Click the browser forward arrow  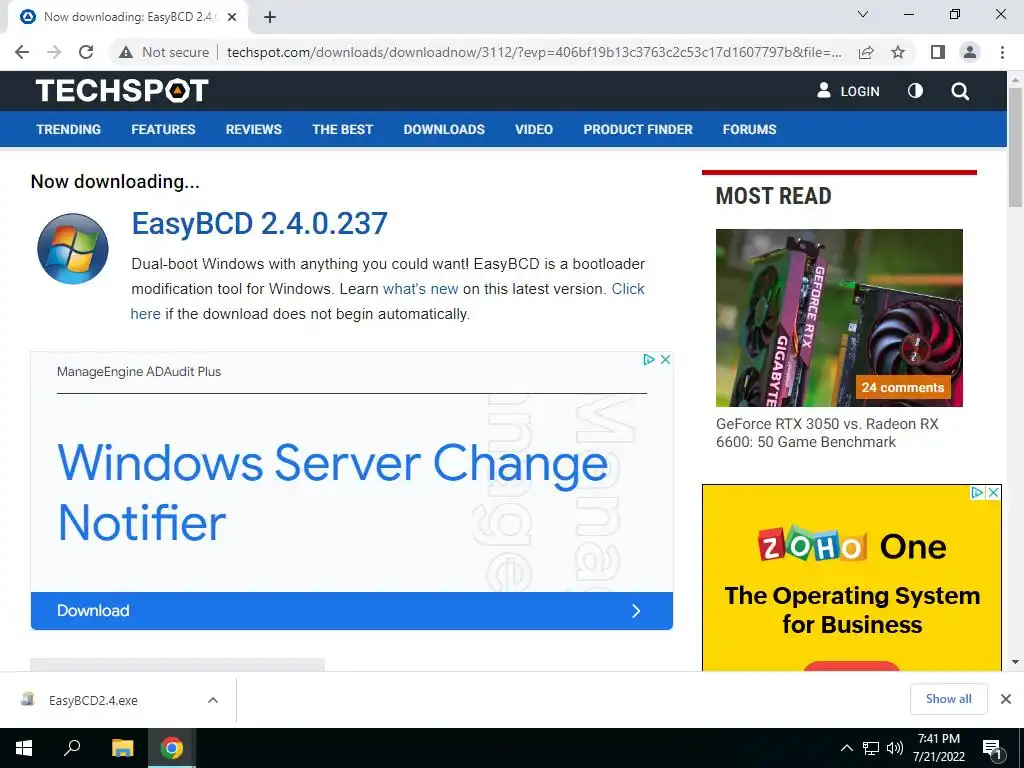[54, 52]
